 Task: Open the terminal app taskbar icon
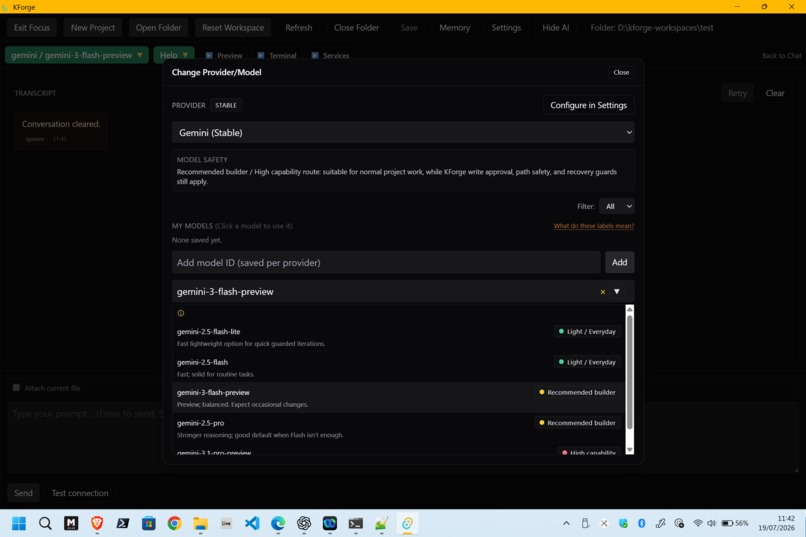pos(355,523)
